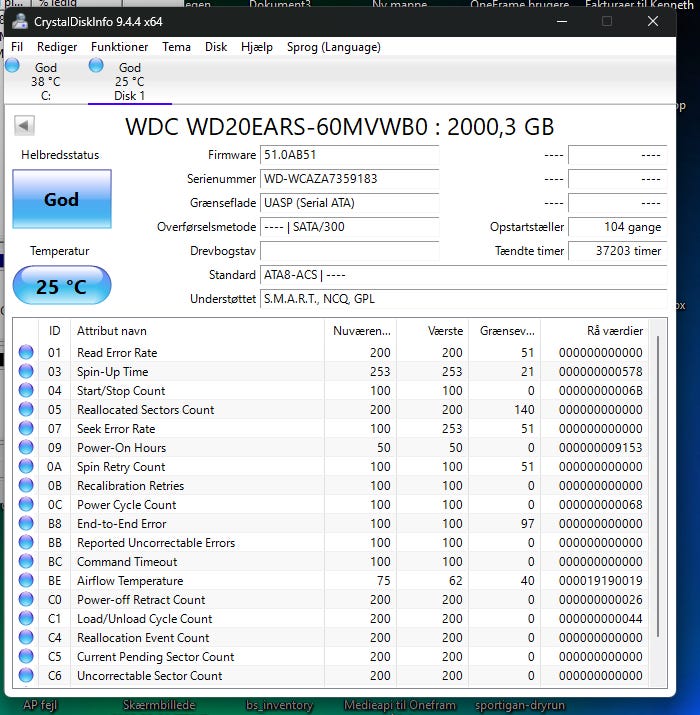Click the disk title WDC WD20EARS-60MVWB0
The height and width of the screenshot is (715, 700).
[x=276, y=127]
